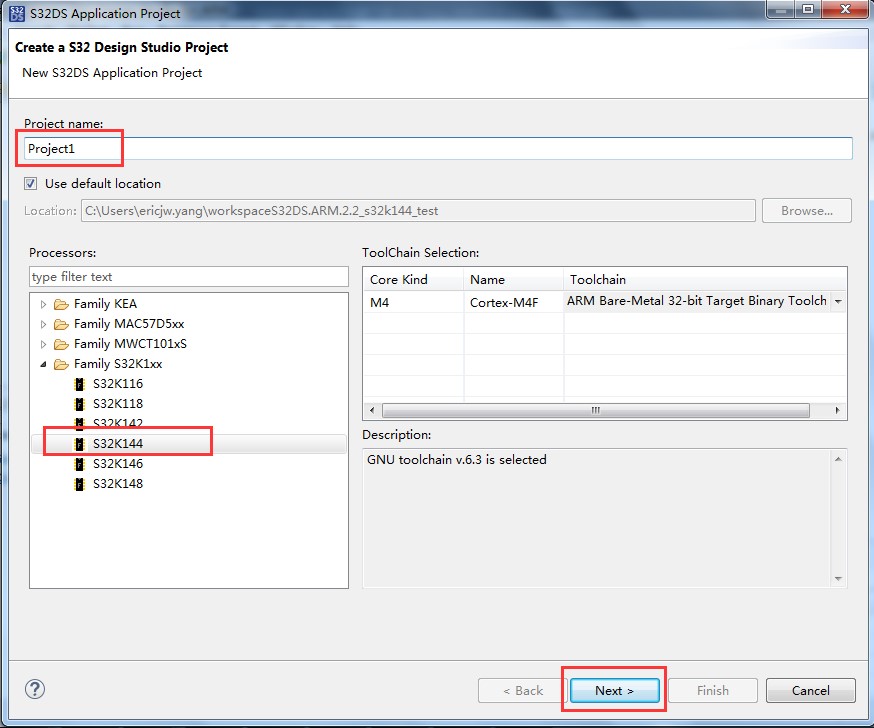
Task: Click the toolchain table scroll left arrow
Action: (x=372, y=410)
